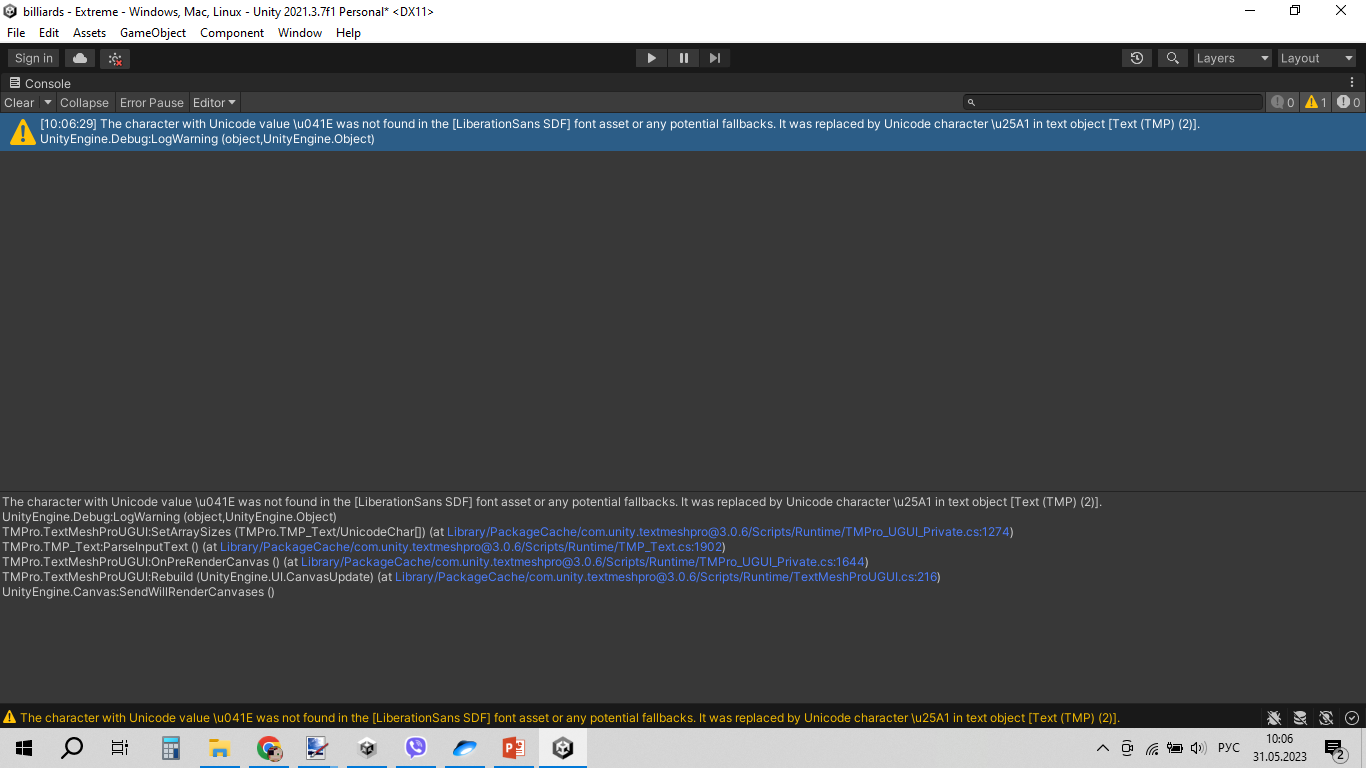Image resolution: width=1366 pixels, height=768 pixels.
Task: Clear the Console log
Action: click(19, 102)
